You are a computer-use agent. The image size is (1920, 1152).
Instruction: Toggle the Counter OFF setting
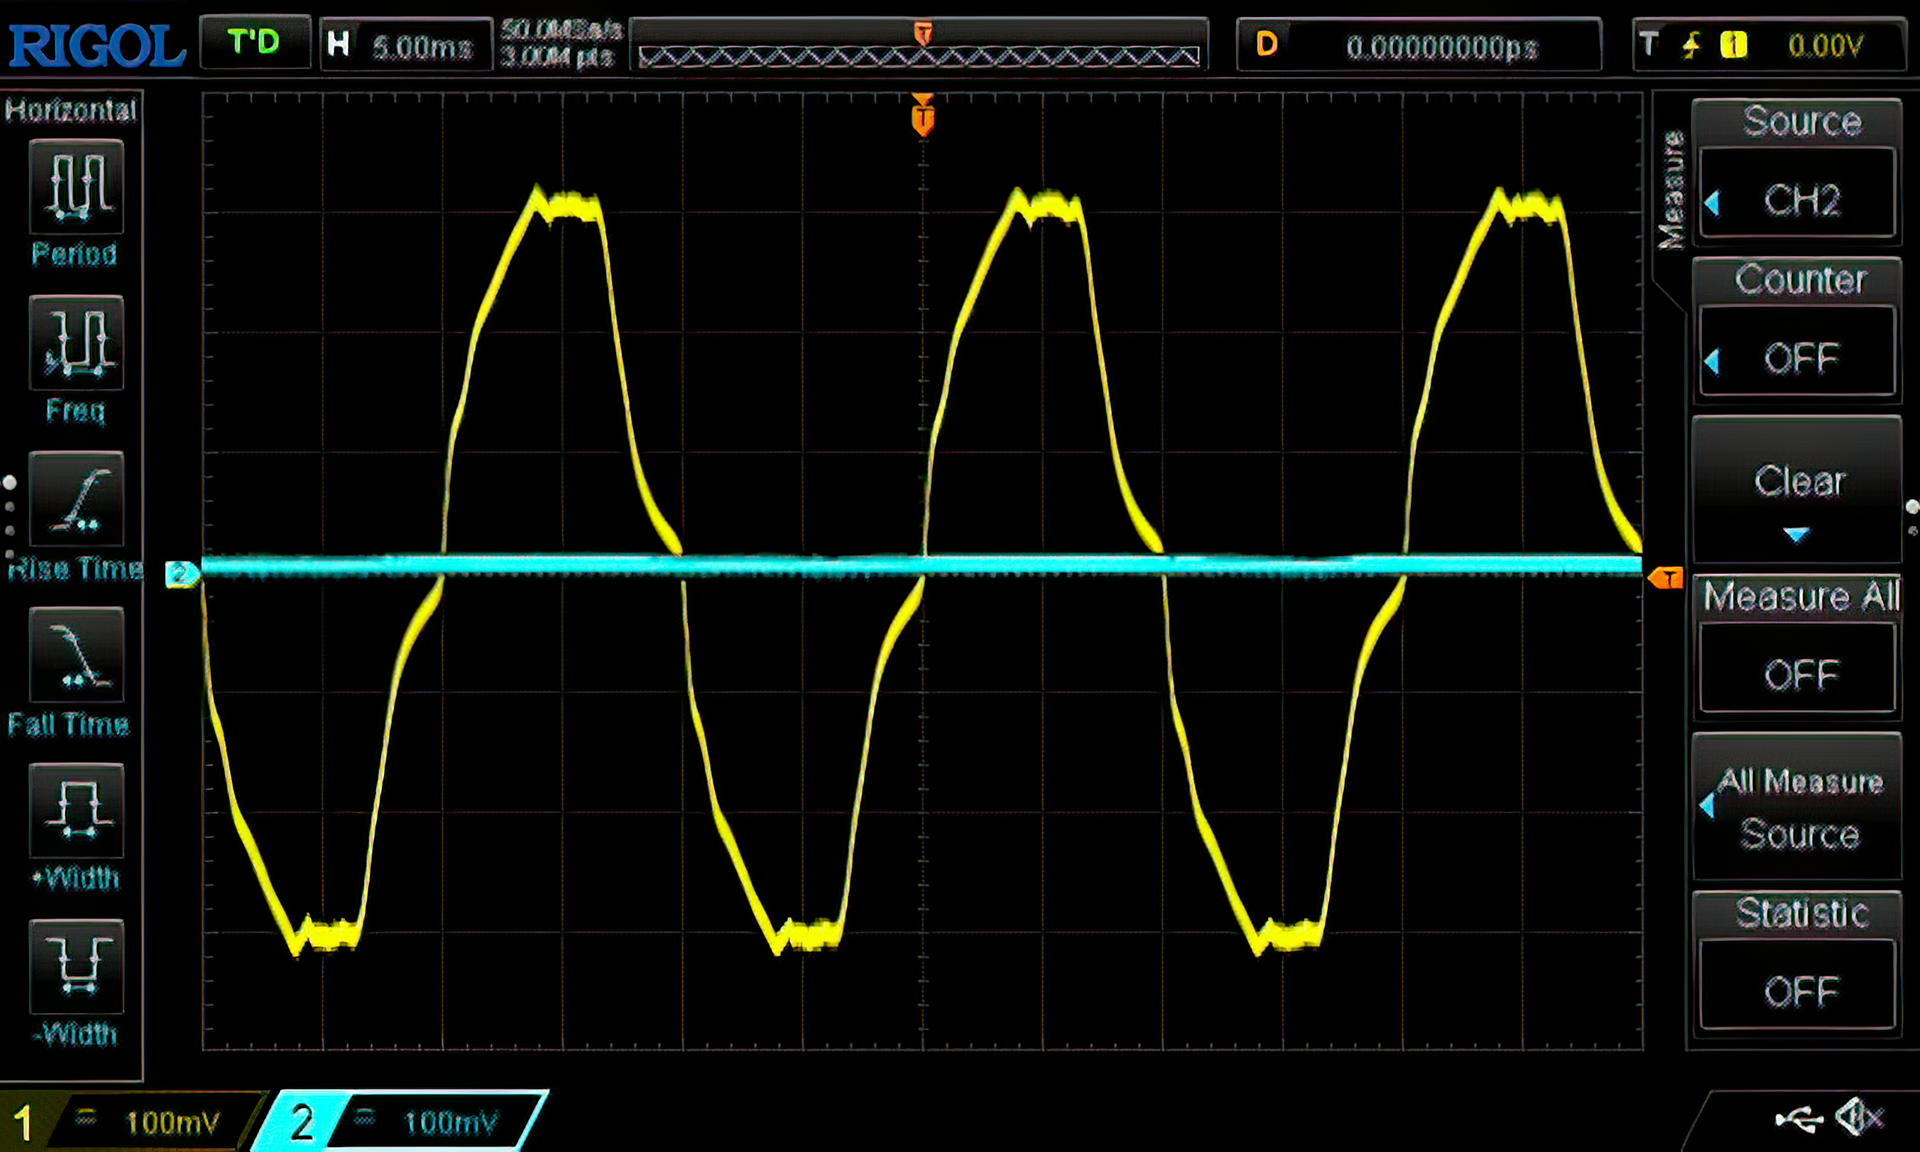click(x=1798, y=357)
